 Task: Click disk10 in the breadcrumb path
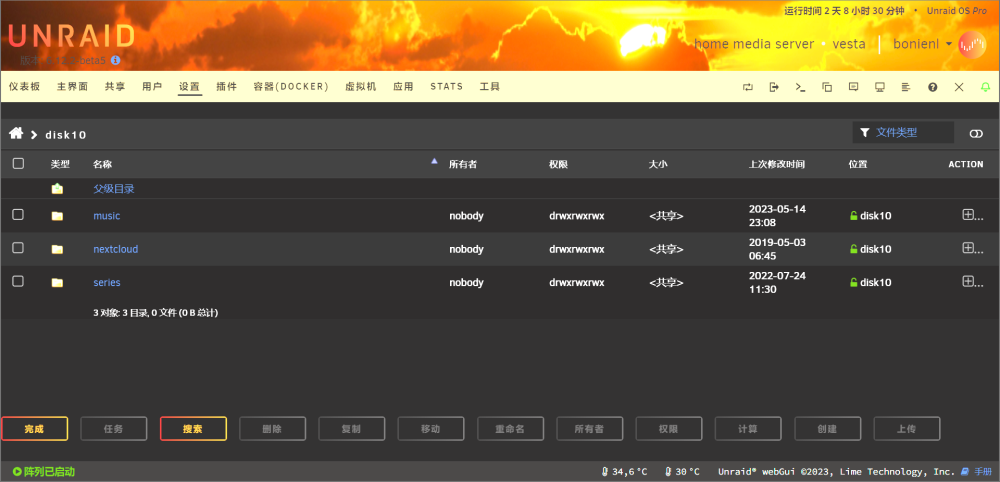66,135
